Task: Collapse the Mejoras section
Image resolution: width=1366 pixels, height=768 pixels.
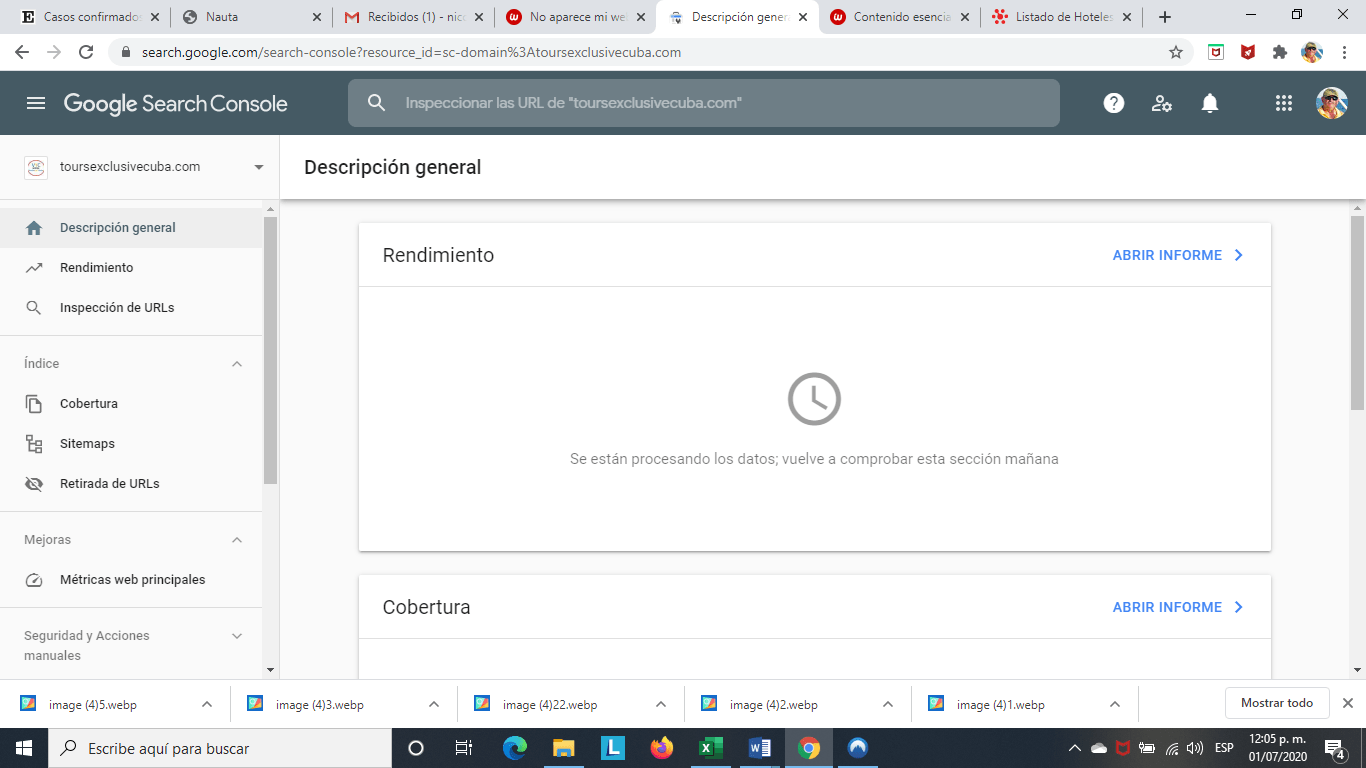Action: (x=237, y=540)
